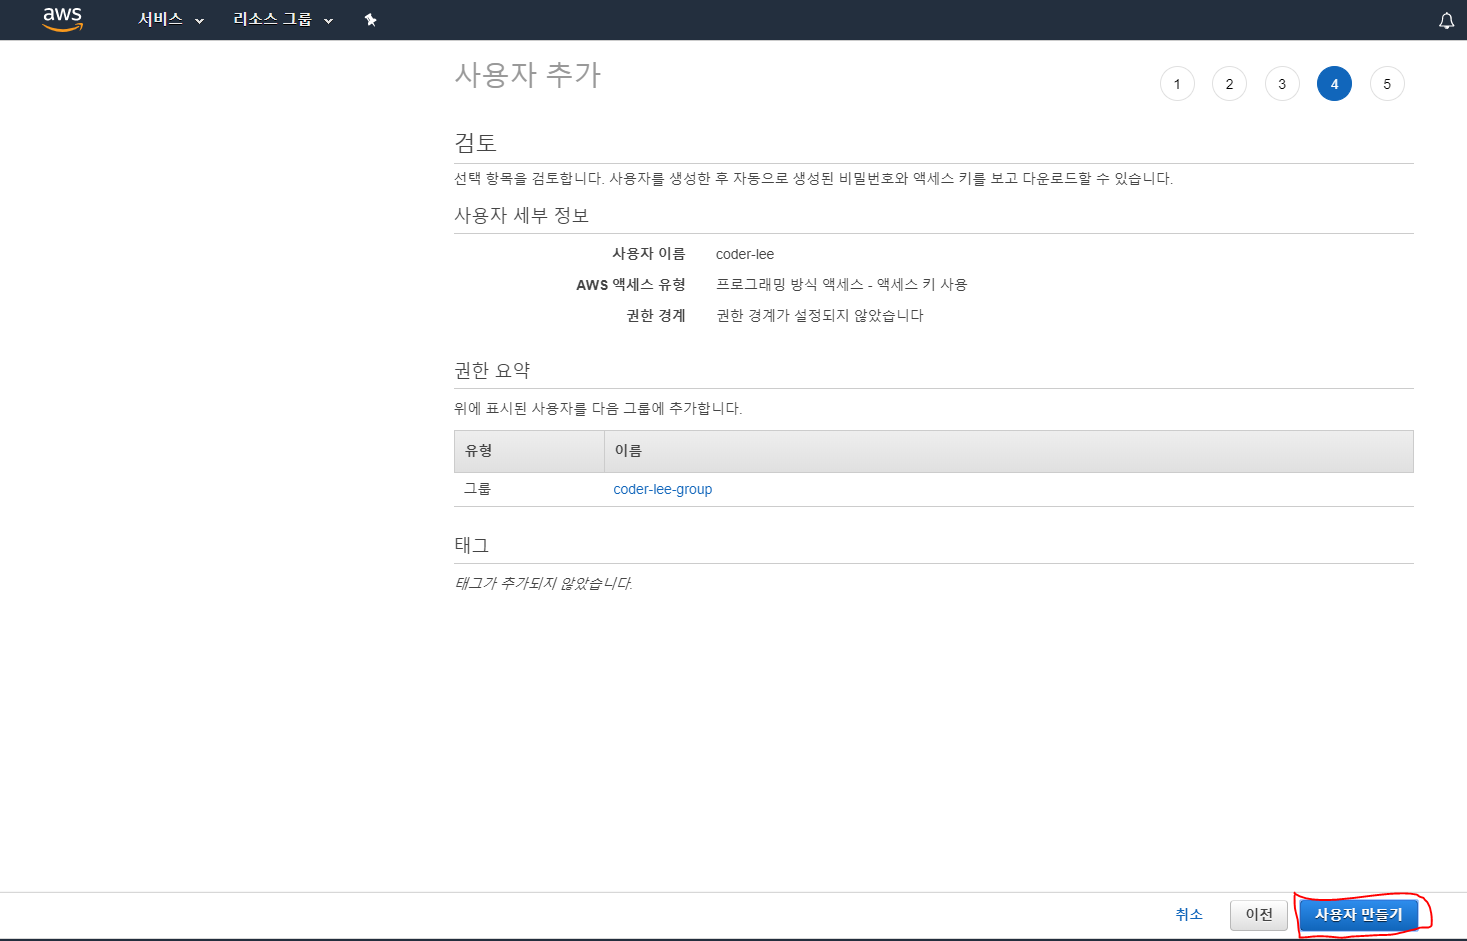1467x941 pixels.
Task: Click the AWS logo home icon
Action: 62,19
